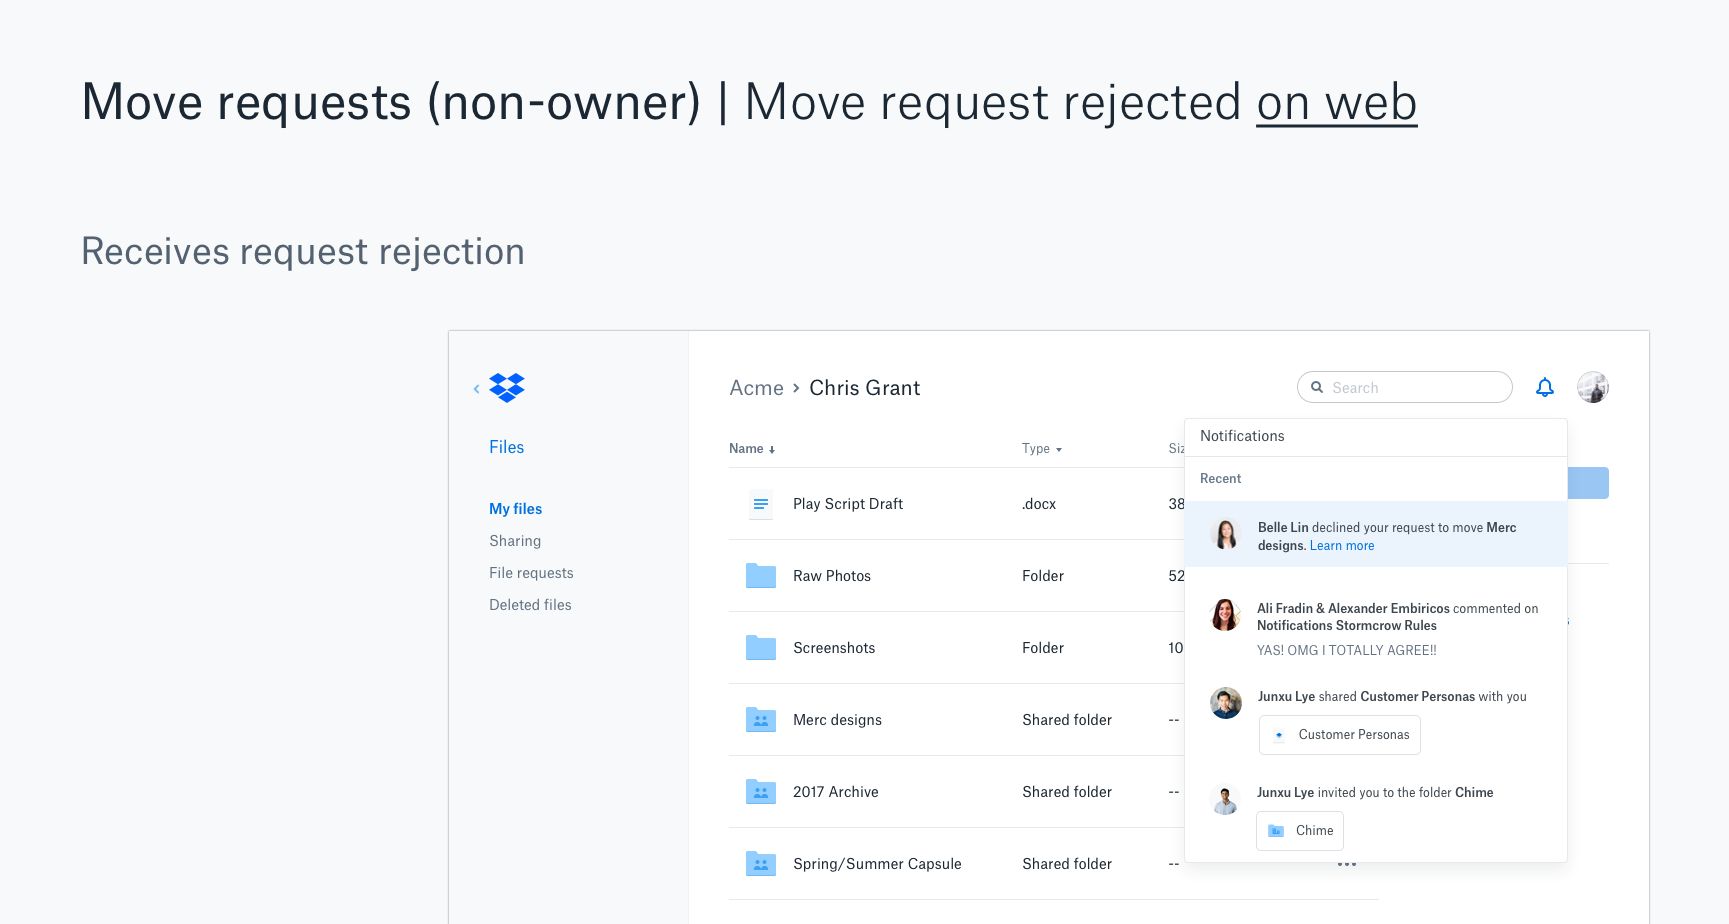Viewport: 1729px width, 924px height.
Task: Click the profile avatar in the top bar
Action: click(x=1592, y=387)
